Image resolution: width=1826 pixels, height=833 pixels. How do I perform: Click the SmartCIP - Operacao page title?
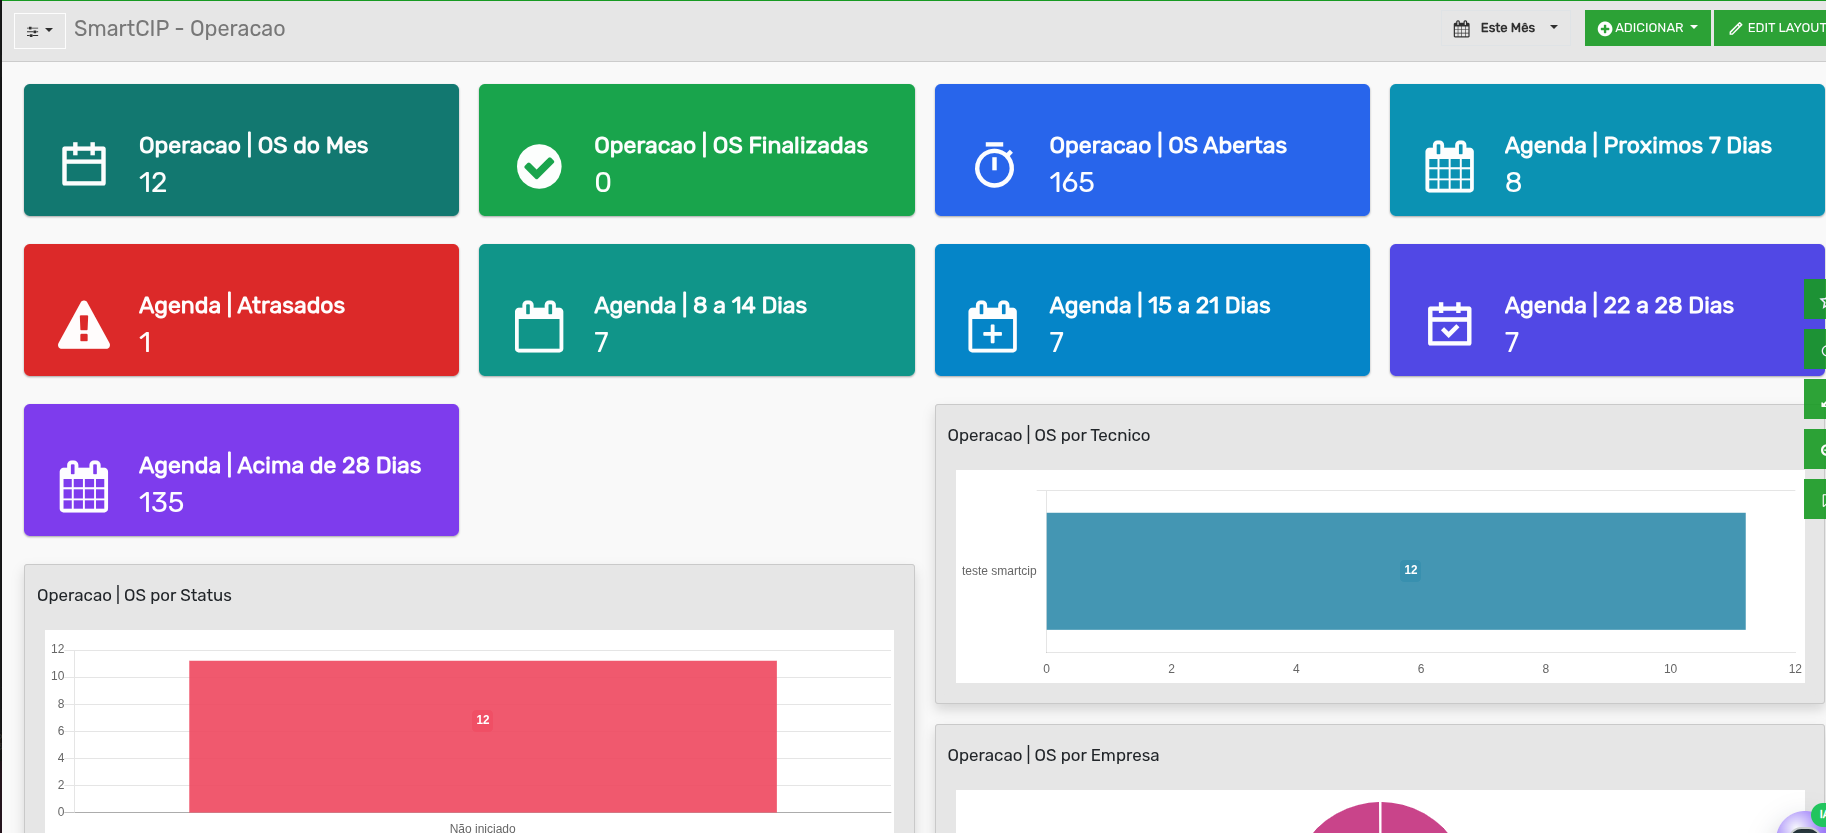[x=180, y=29]
